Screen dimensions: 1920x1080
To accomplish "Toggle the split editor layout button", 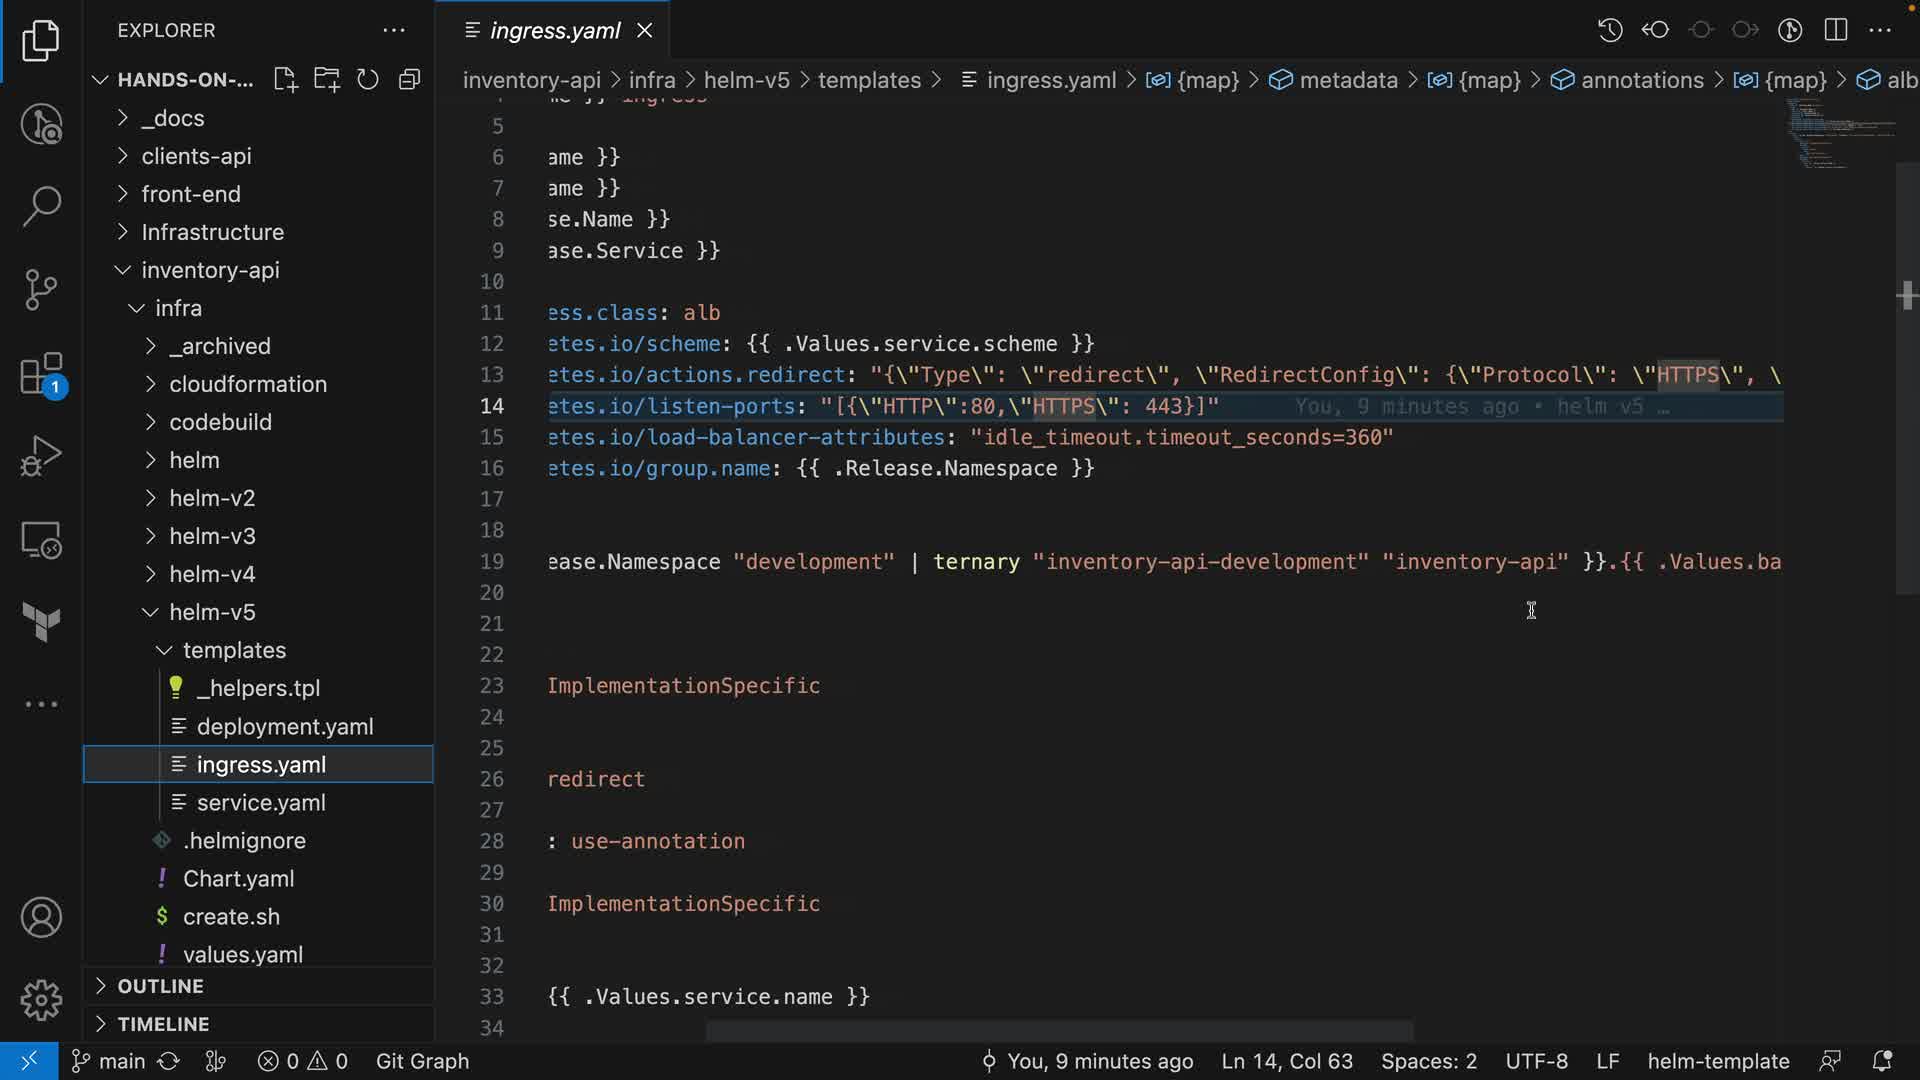I will pos(1835,30).
